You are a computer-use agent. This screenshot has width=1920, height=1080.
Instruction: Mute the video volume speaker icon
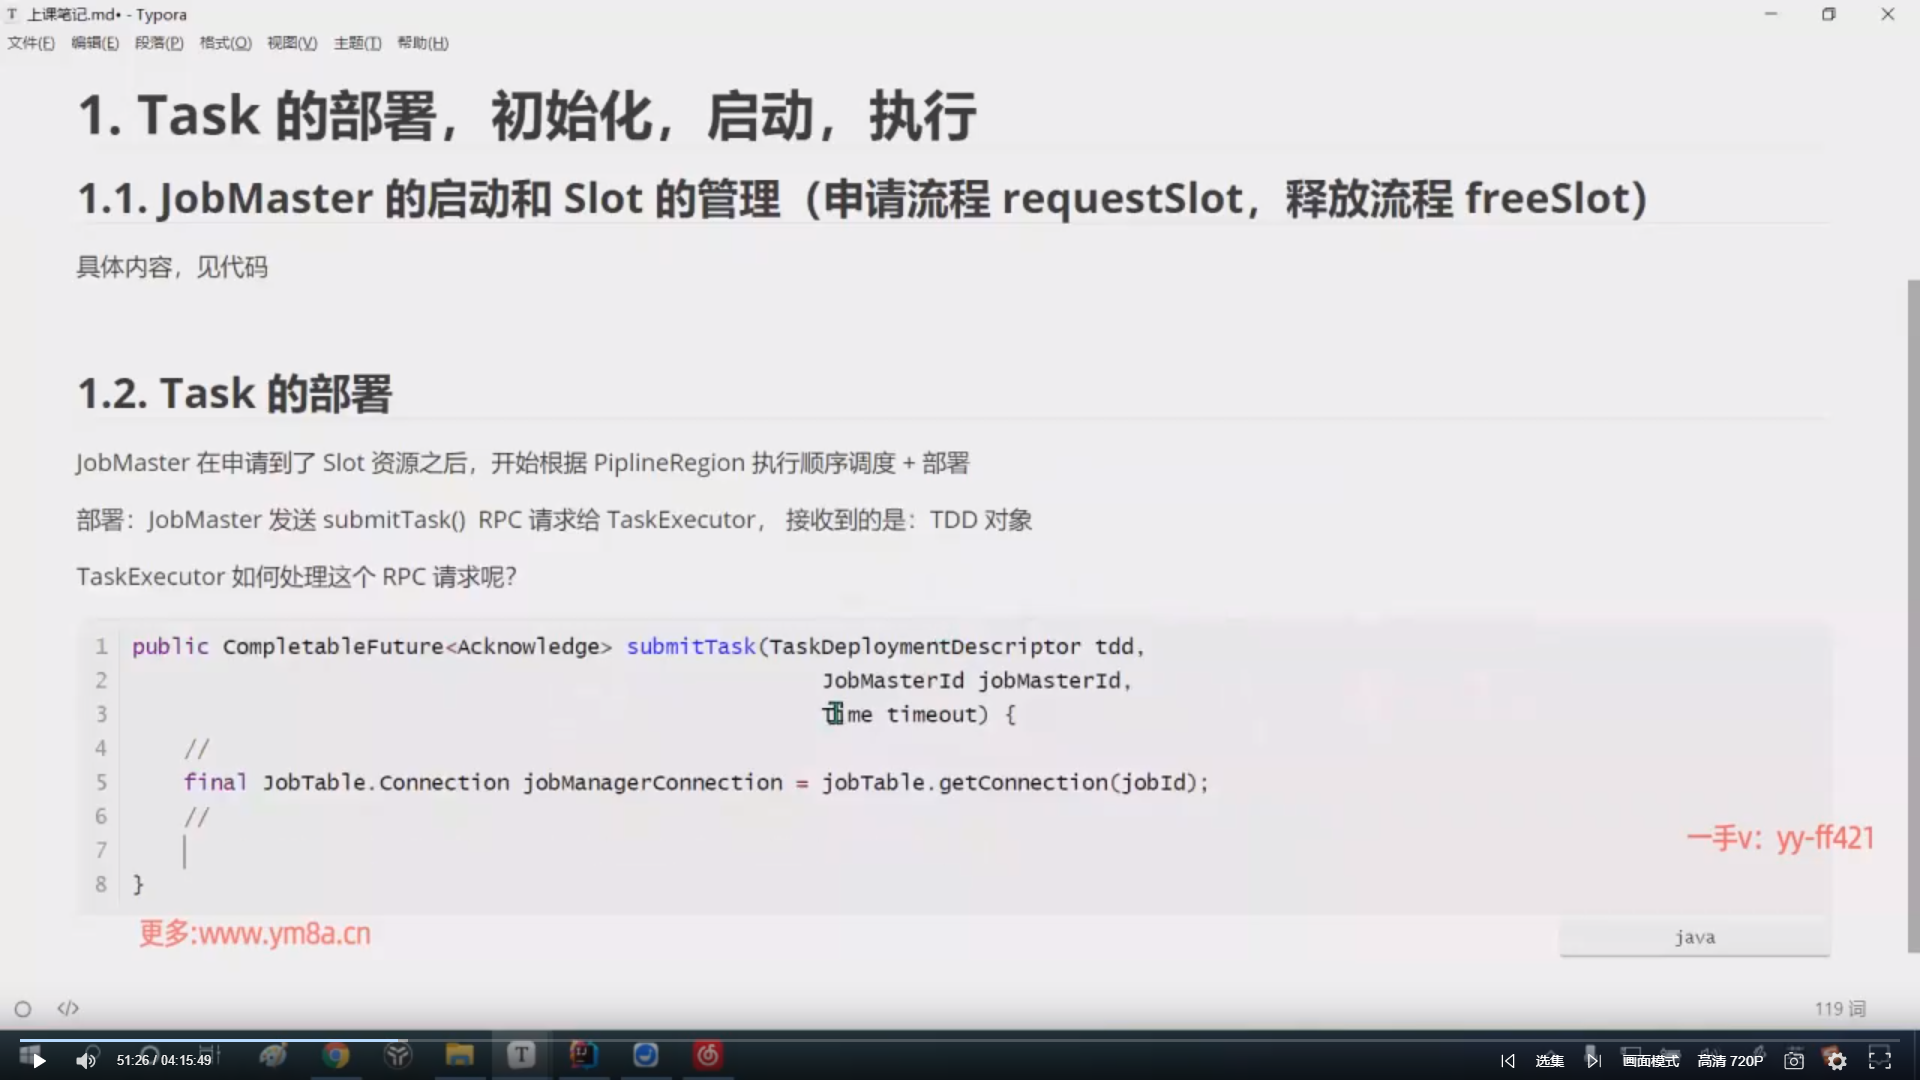click(86, 1060)
